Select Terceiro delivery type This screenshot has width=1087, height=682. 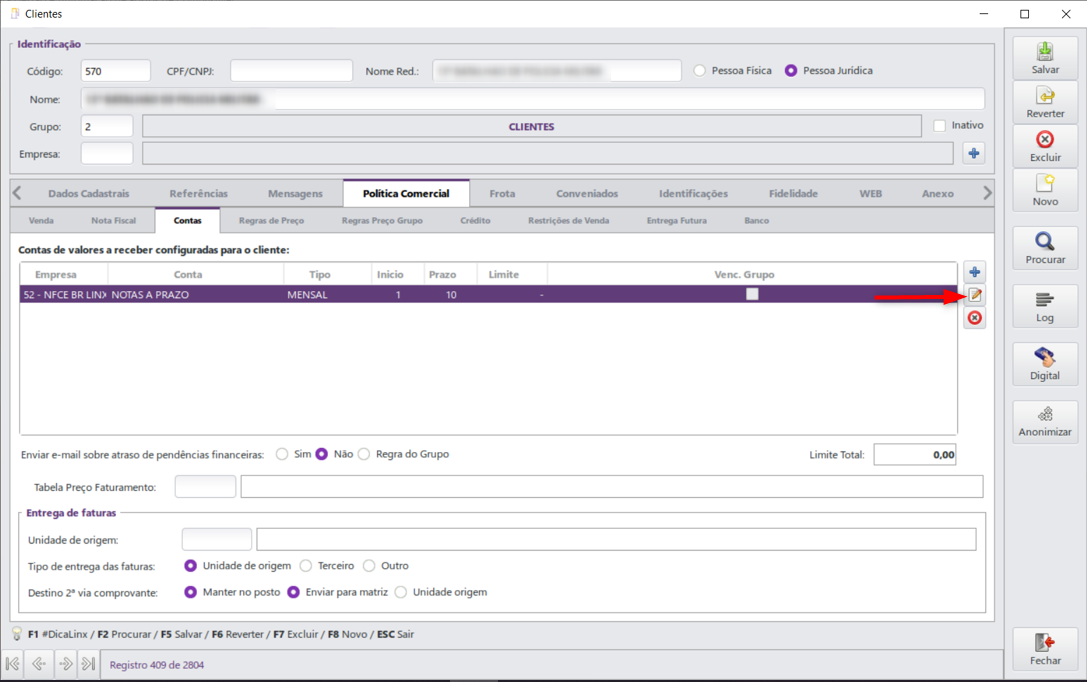click(306, 566)
